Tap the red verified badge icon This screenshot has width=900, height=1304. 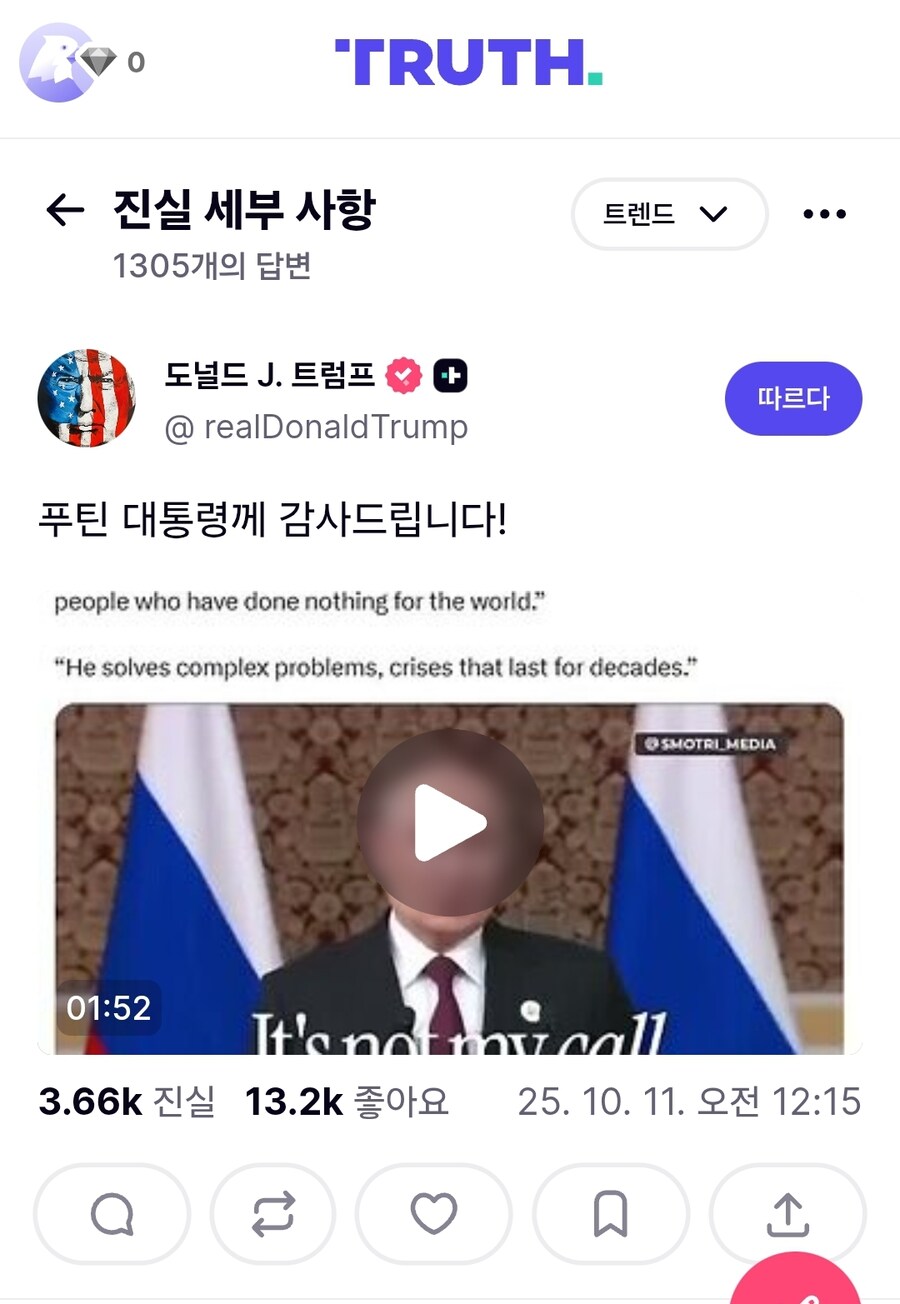[x=404, y=376]
